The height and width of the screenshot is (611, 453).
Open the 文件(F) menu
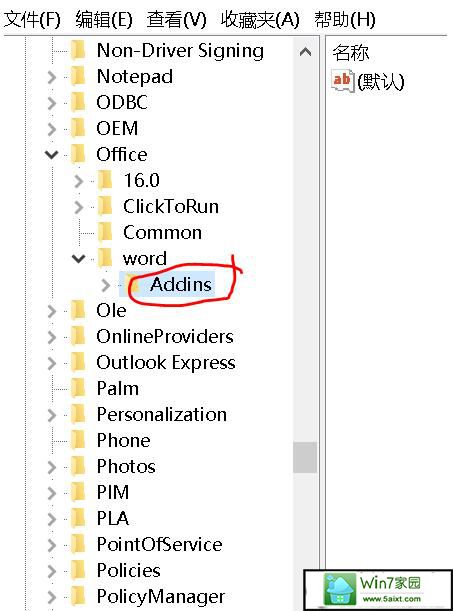click(x=32, y=19)
